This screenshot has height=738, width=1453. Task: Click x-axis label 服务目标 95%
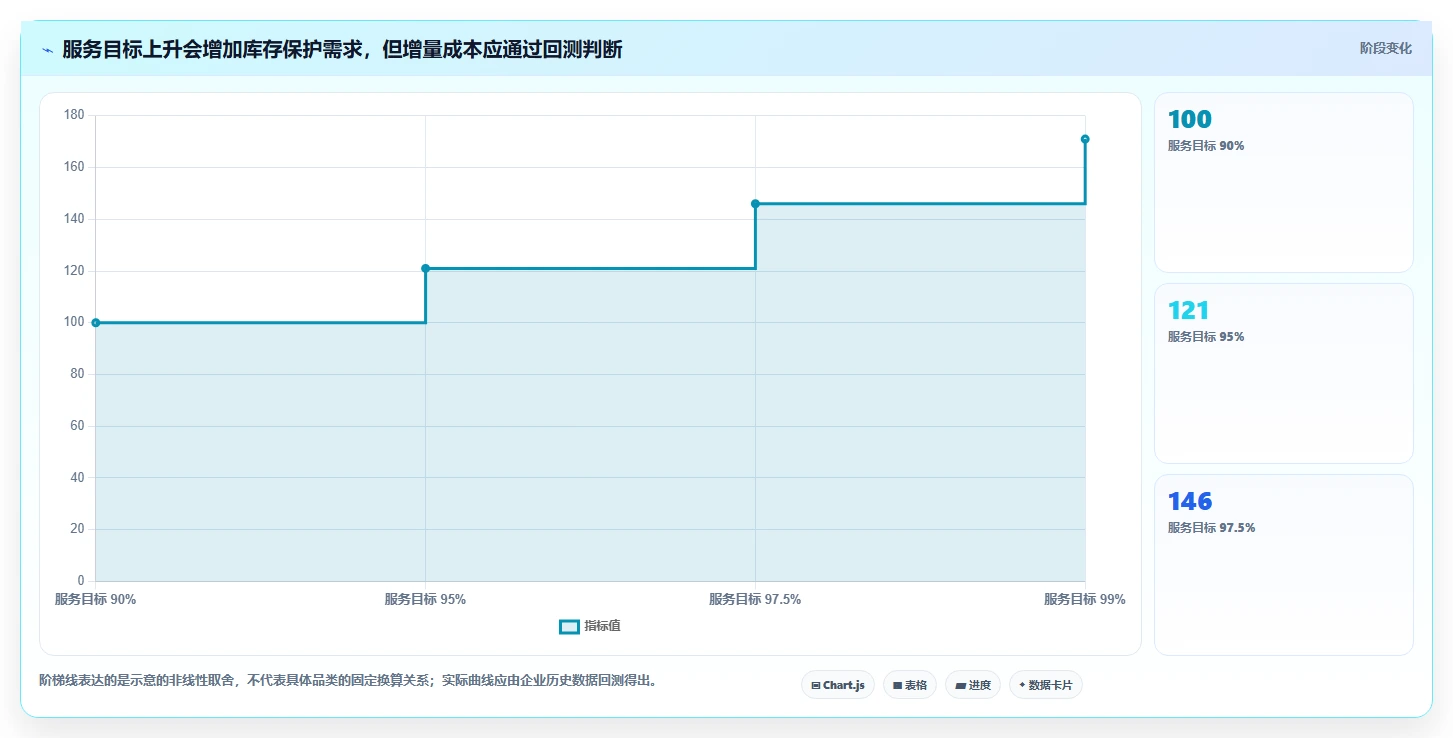tap(426, 600)
